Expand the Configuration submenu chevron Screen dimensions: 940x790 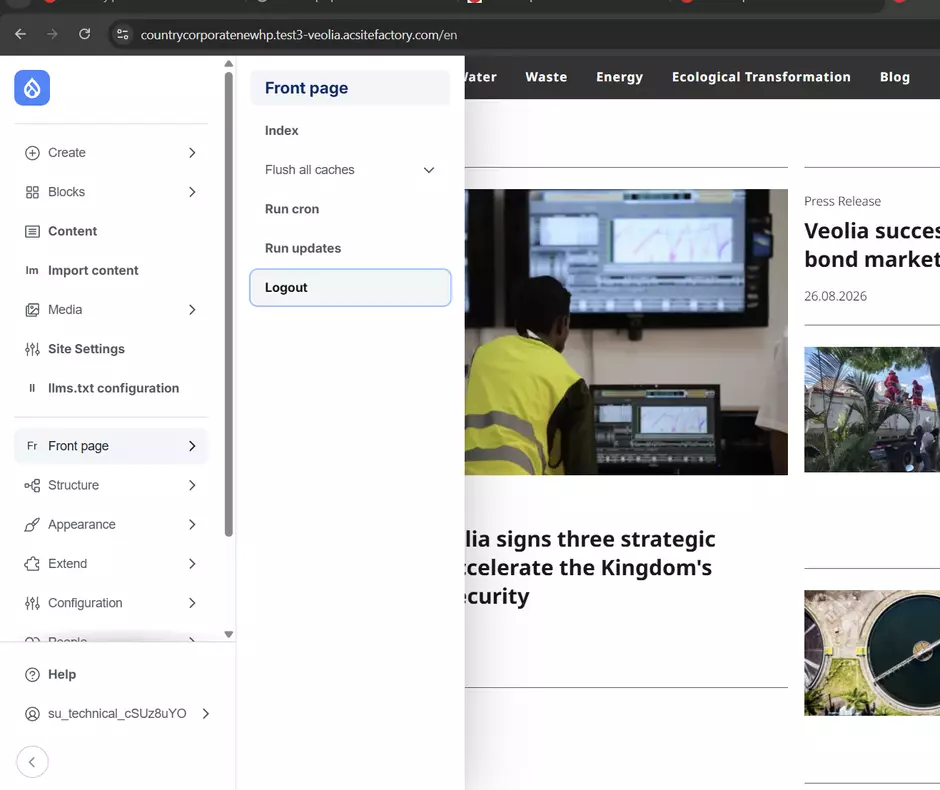pyautogui.click(x=192, y=604)
